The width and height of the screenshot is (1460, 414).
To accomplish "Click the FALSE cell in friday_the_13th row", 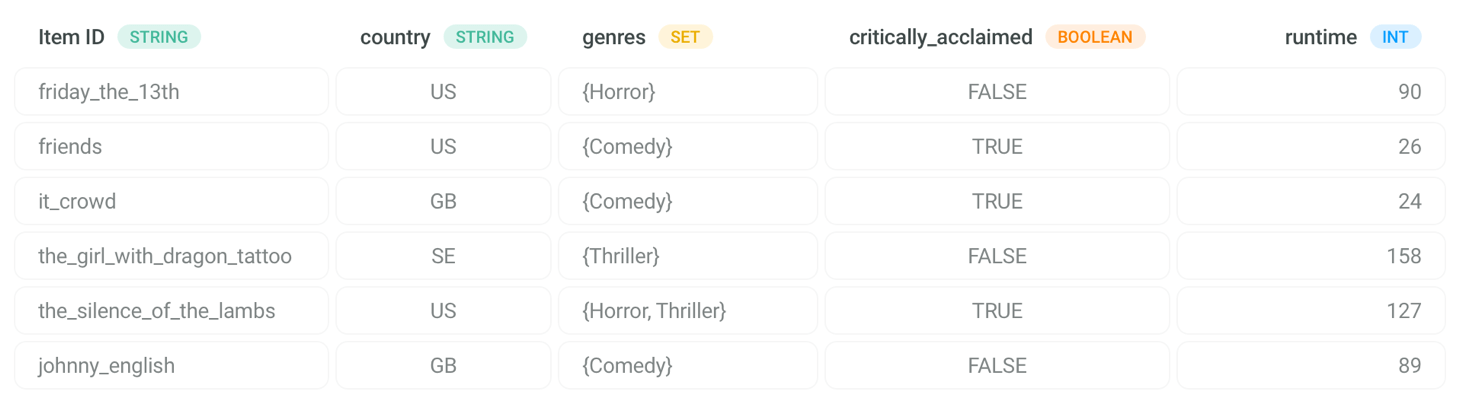I will click(x=997, y=92).
